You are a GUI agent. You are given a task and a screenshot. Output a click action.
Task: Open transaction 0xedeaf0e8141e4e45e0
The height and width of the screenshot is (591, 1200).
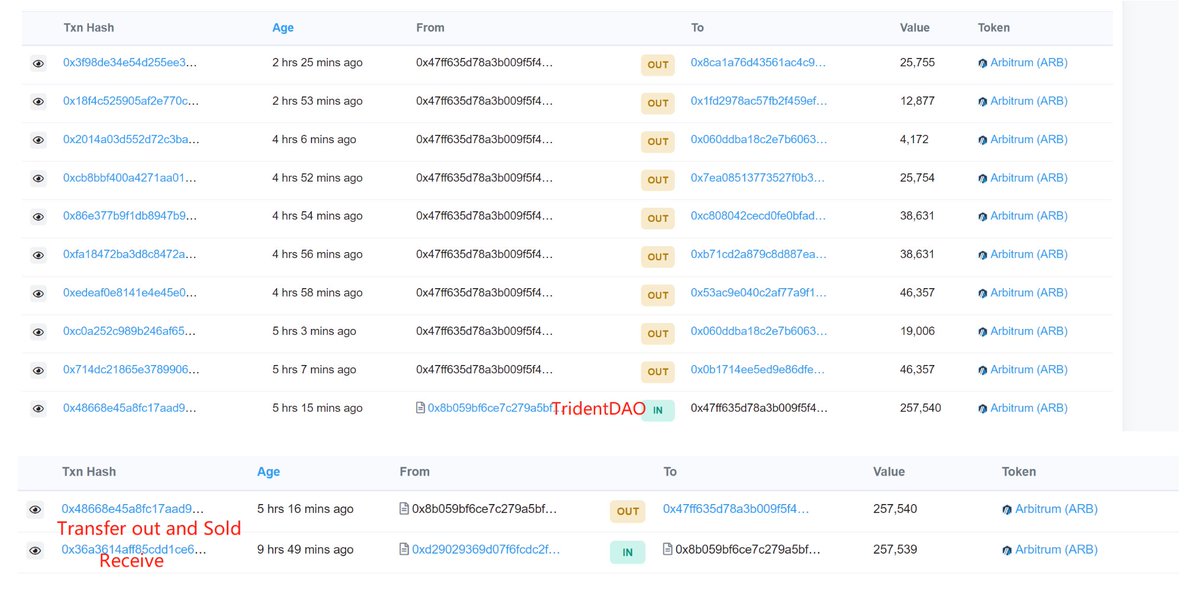pyautogui.click(x=130, y=292)
